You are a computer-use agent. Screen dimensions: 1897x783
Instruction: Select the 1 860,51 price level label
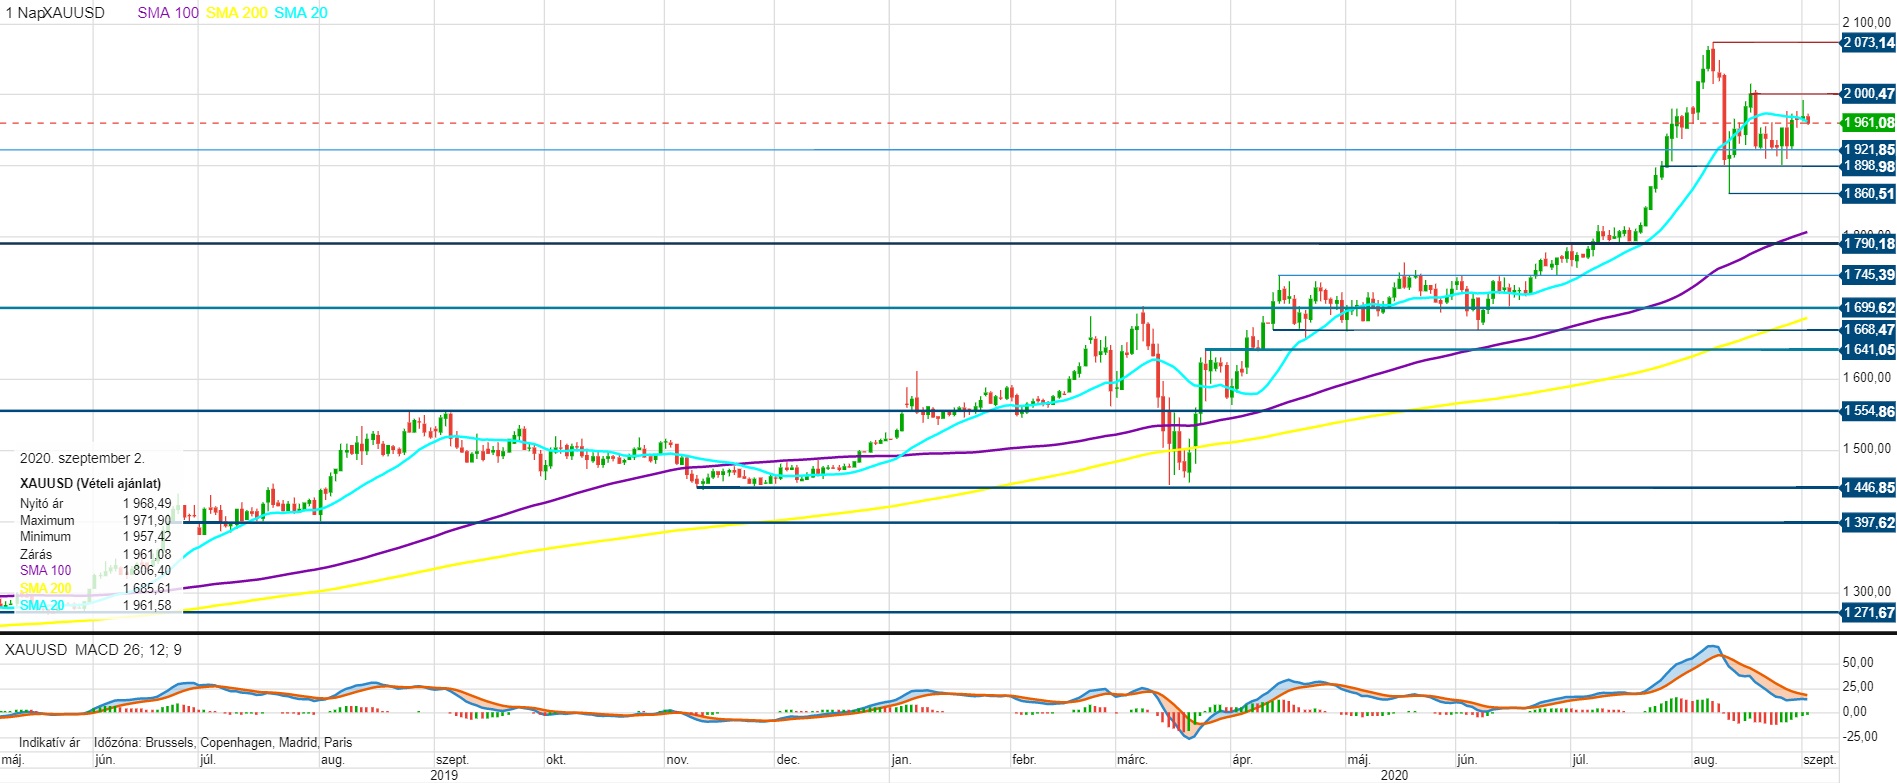coord(1869,194)
